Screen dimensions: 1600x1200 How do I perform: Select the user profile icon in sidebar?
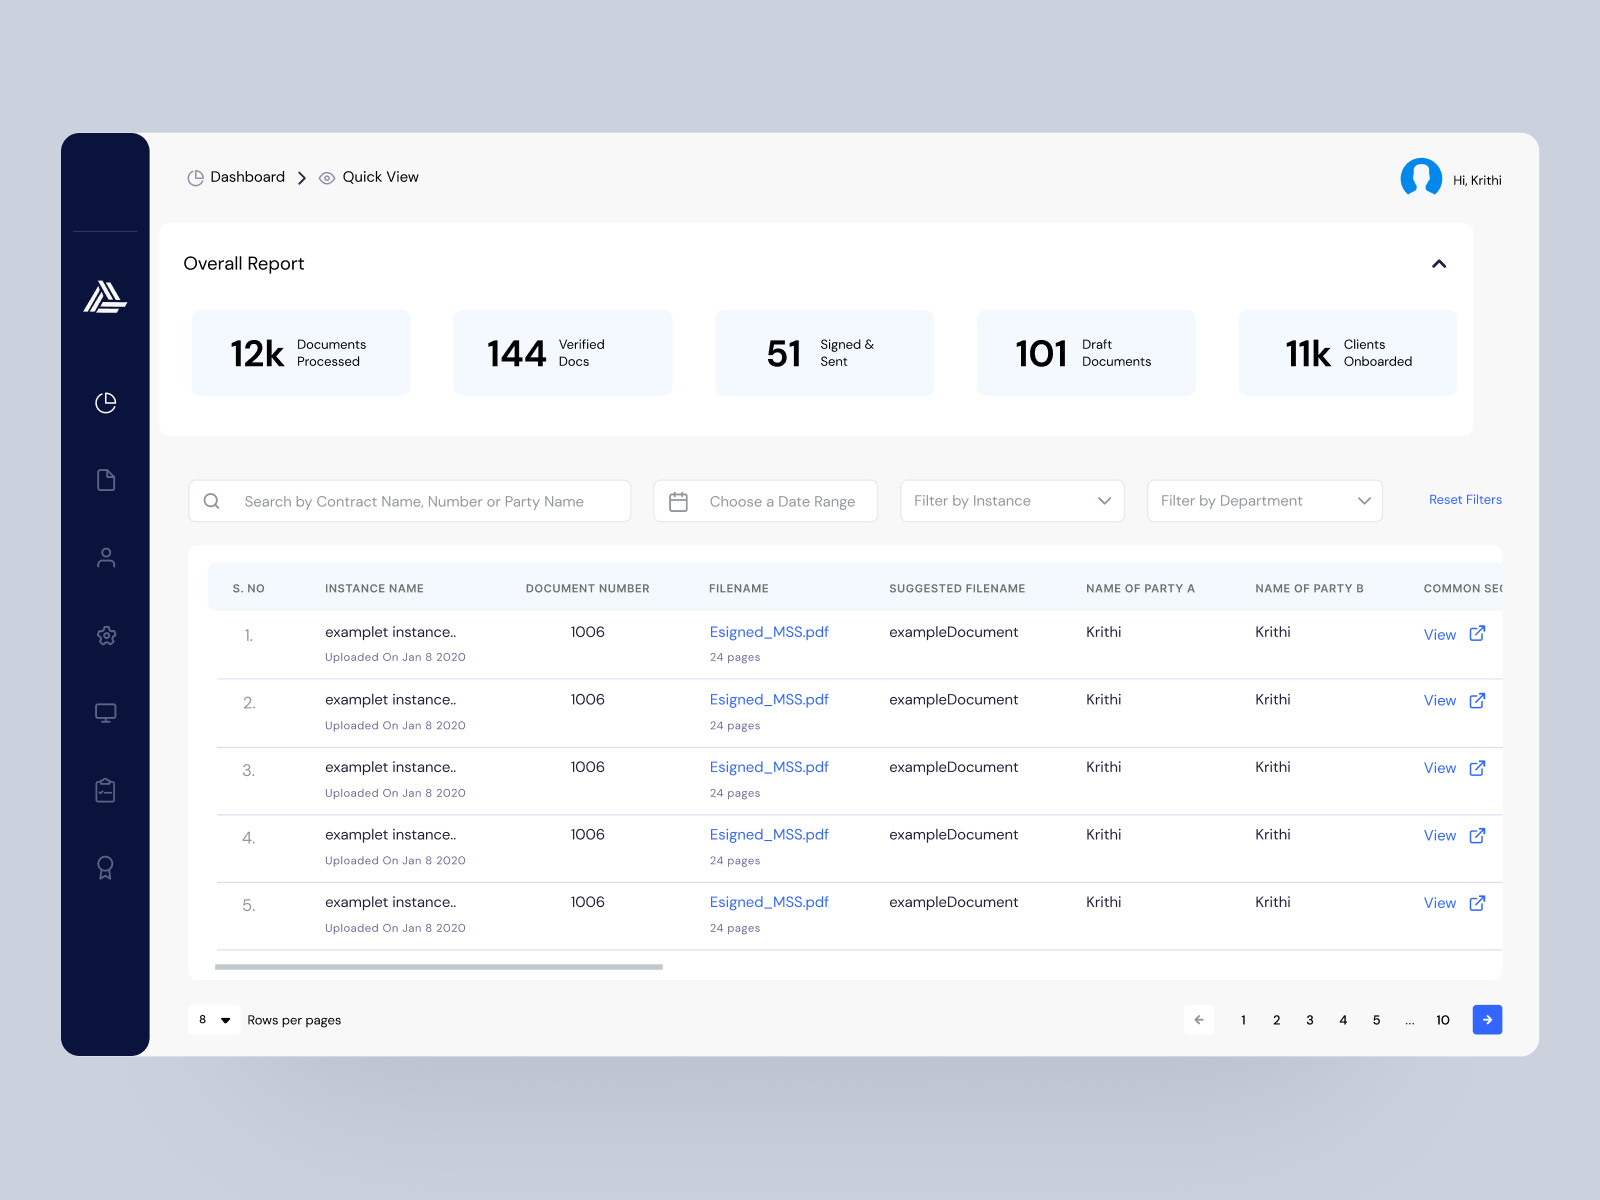click(x=105, y=557)
